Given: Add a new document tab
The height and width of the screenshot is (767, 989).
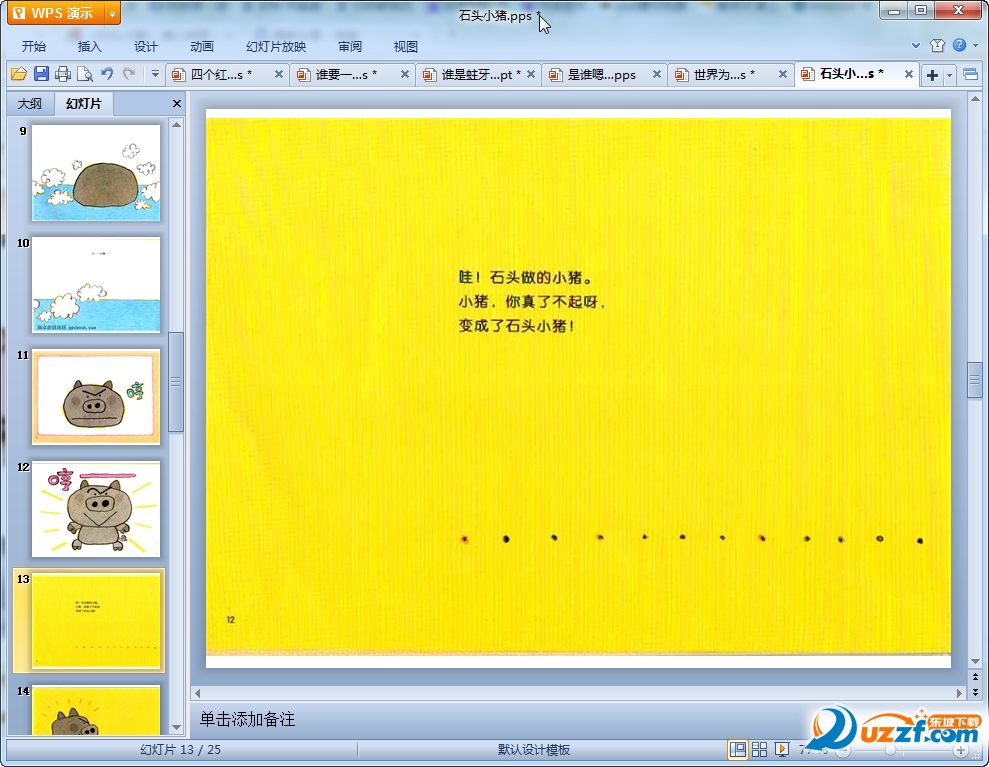Looking at the screenshot, I should (x=932, y=75).
